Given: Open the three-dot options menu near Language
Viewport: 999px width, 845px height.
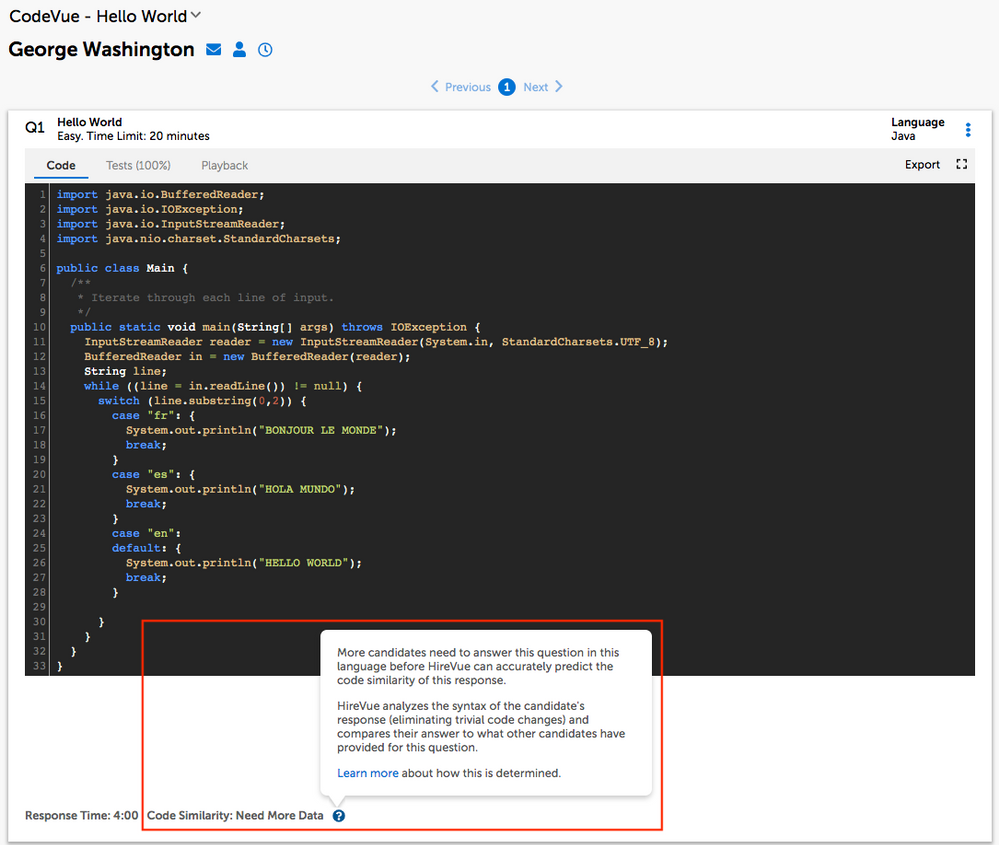Looking at the screenshot, I should click(x=967, y=130).
